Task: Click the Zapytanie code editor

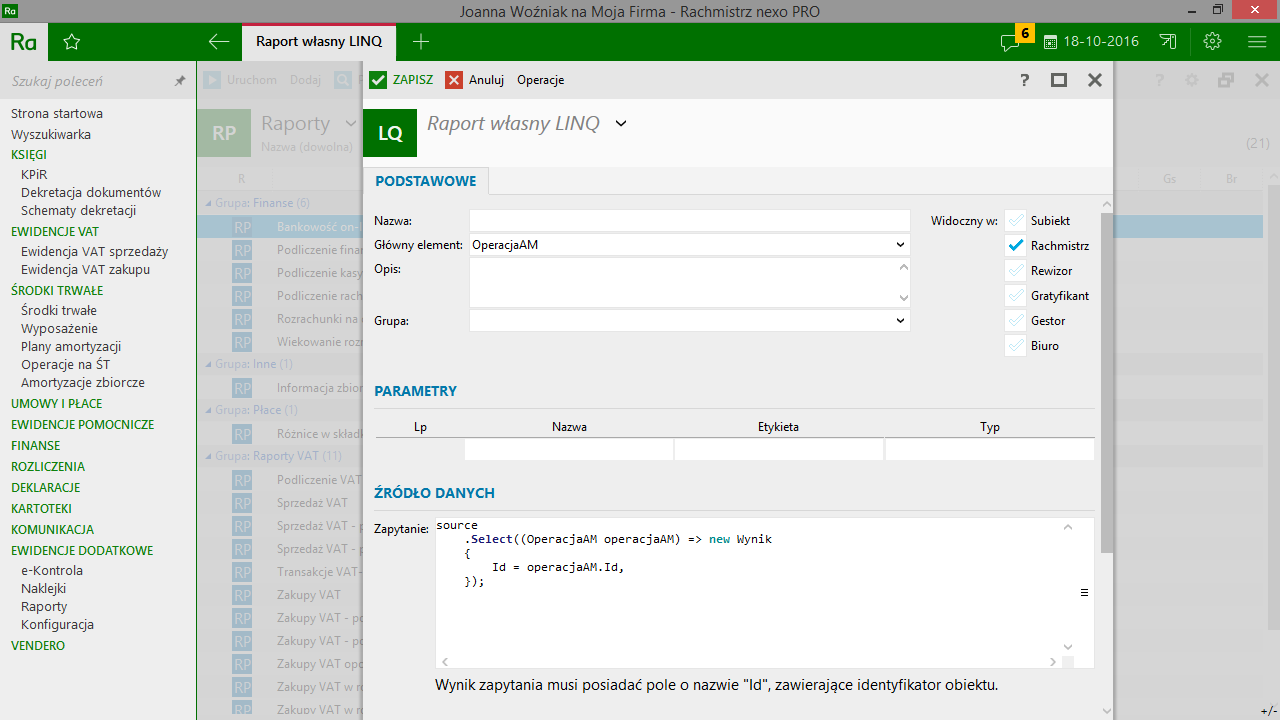Action: click(750, 585)
